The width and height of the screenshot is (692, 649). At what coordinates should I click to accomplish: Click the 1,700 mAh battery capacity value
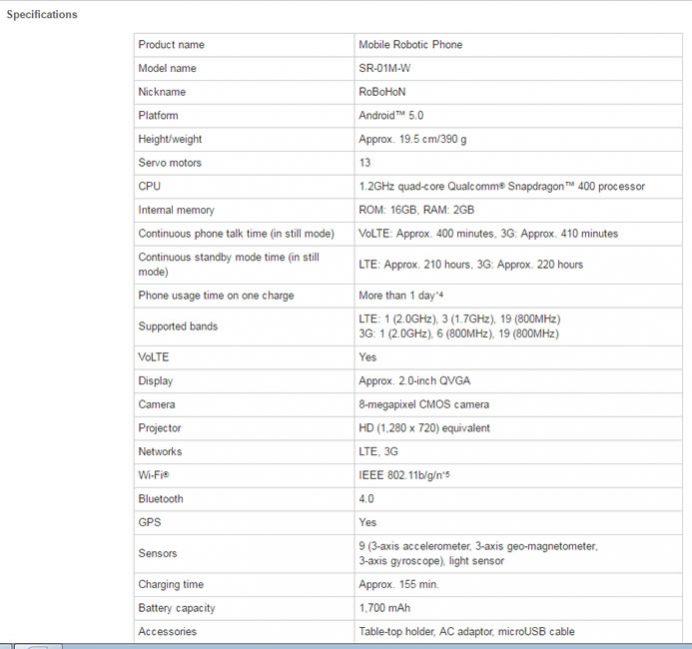pos(384,608)
